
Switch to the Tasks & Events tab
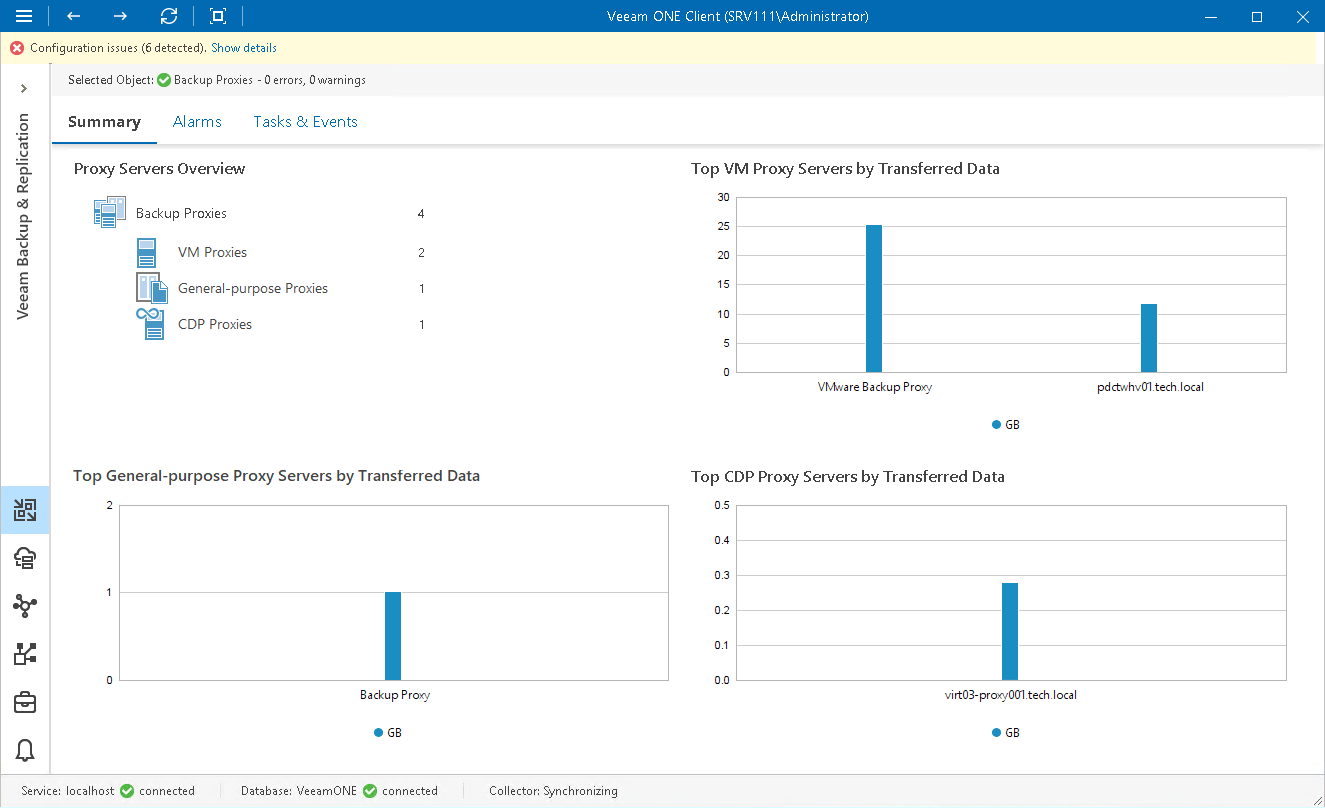[305, 121]
